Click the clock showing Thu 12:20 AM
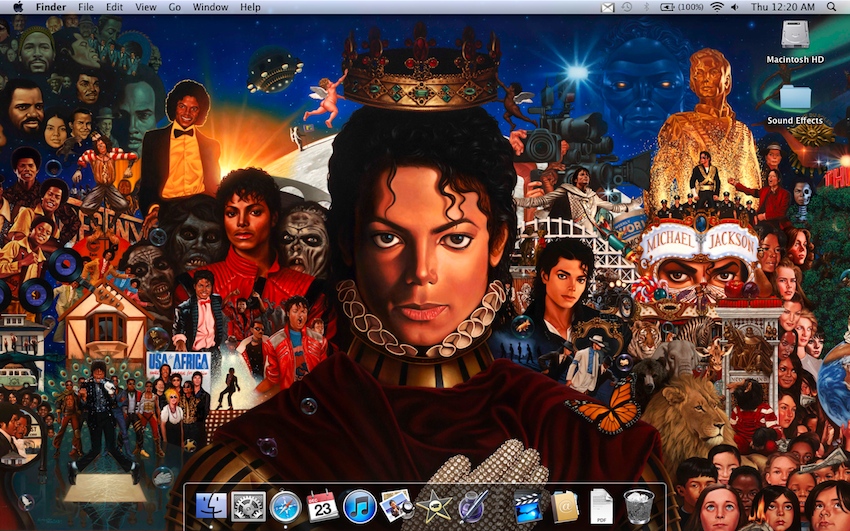 pyautogui.click(x=782, y=7)
